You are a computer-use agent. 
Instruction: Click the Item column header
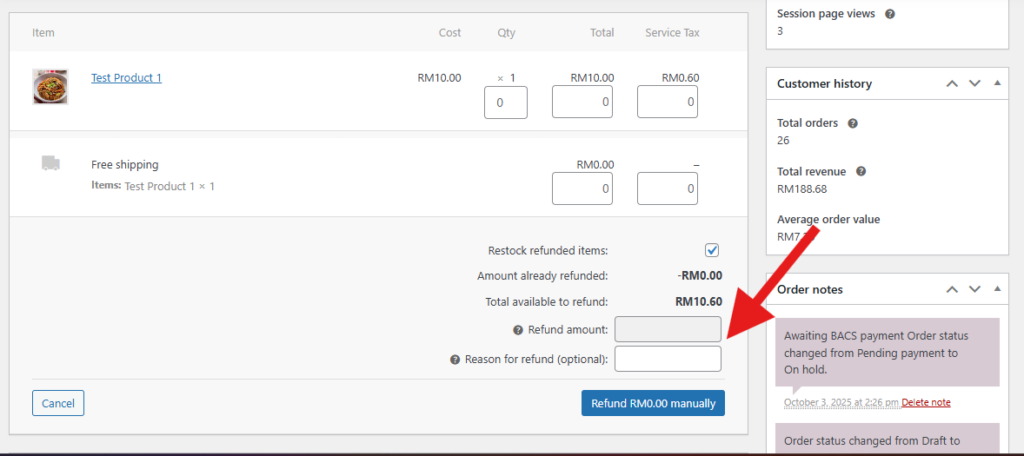43,33
